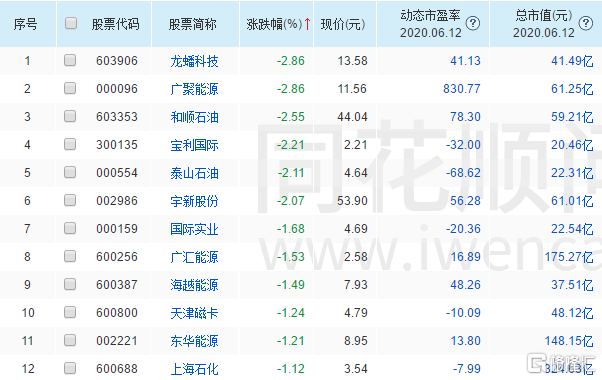Click market cap 61.25亿 for 广聚能源
Viewport: 602px width, 380px height.
tap(572, 89)
